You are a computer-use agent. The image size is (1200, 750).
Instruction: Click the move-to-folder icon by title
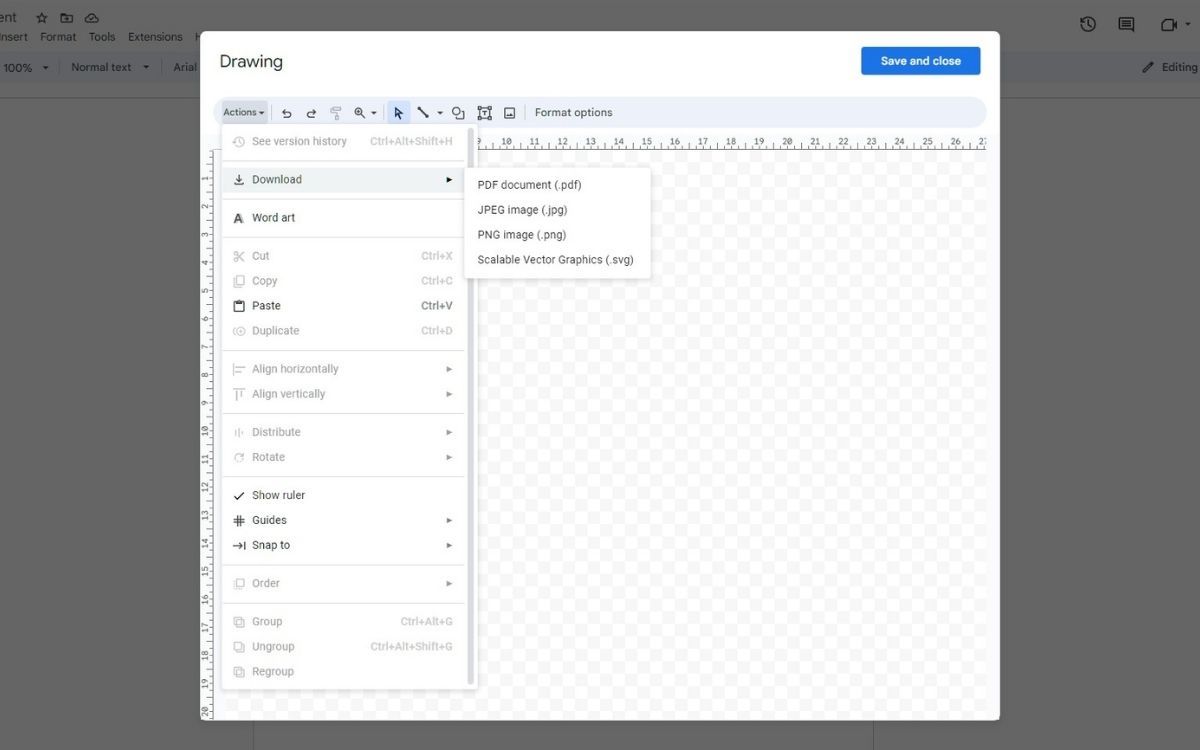(x=67, y=18)
